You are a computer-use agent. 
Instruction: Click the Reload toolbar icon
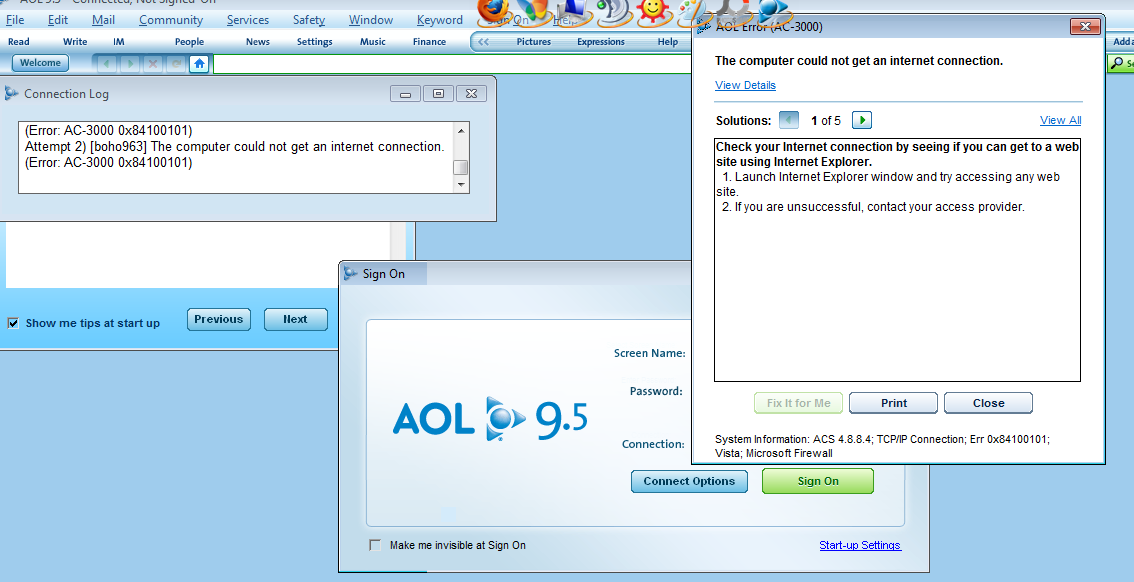tap(175, 64)
